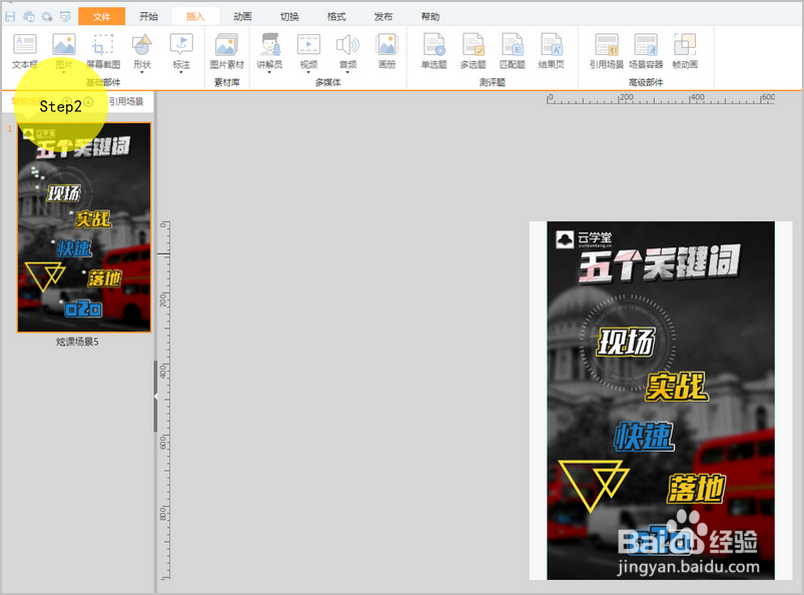The height and width of the screenshot is (595, 804).
Task: Collapse the scene panel via side handle
Action: 155,396
